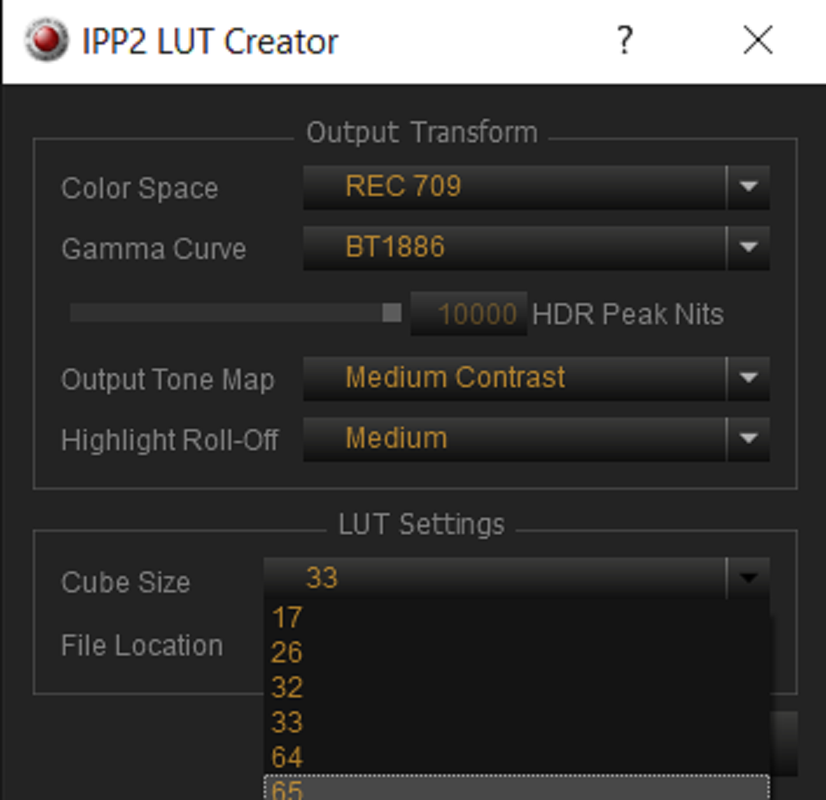Open the Color Space REC 709 combo box
826x800 pixels.
click(x=536, y=187)
